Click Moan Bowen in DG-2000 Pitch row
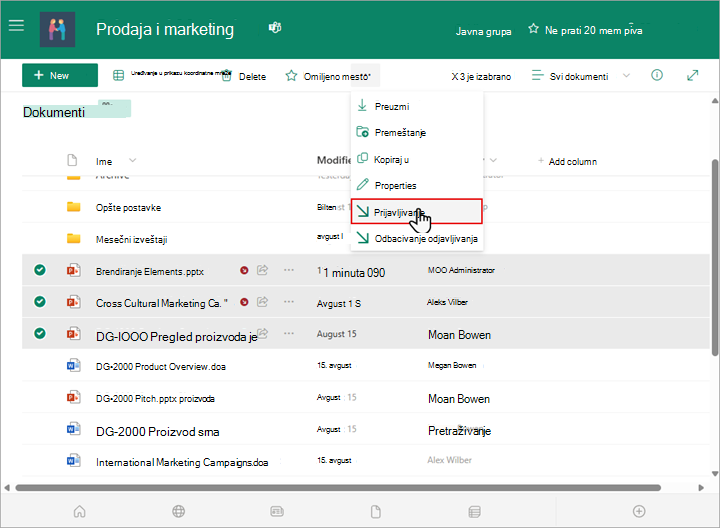Screen dimensions: 720x528 (x=459, y=399)
